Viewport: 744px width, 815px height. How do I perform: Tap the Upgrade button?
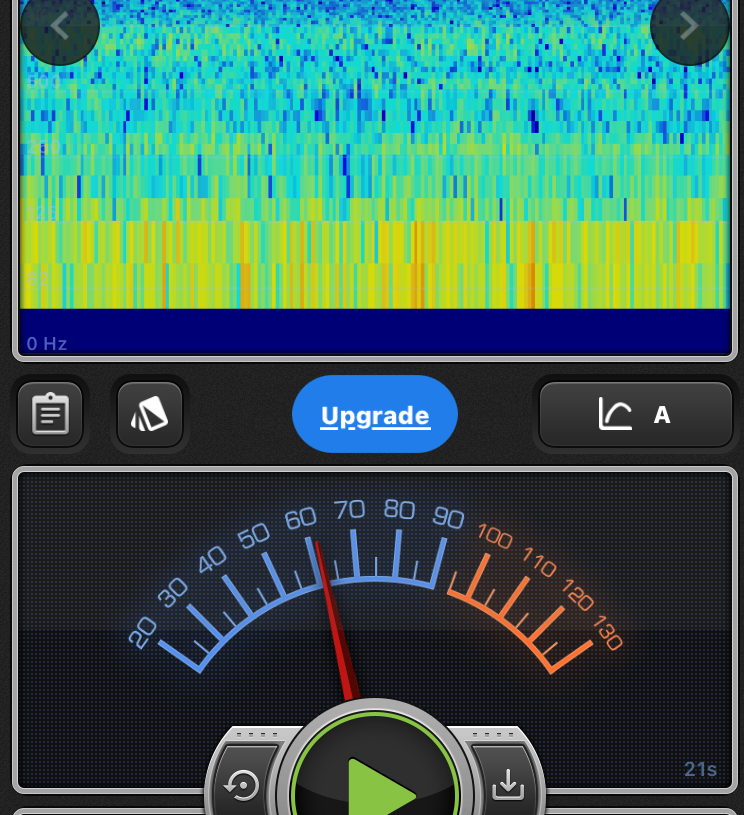[x=375, y=415]
